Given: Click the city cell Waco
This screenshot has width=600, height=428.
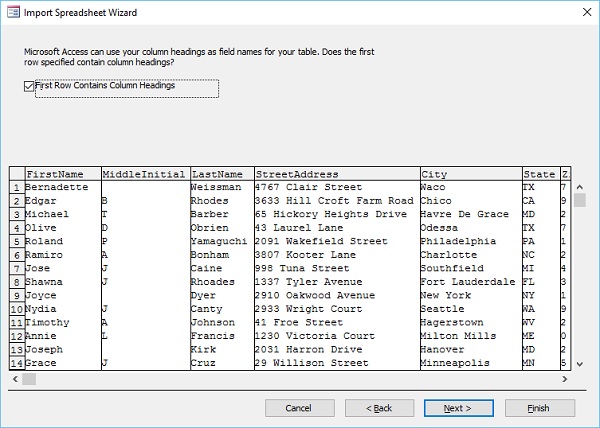Looking at the screenshot, I should [471, 187].
